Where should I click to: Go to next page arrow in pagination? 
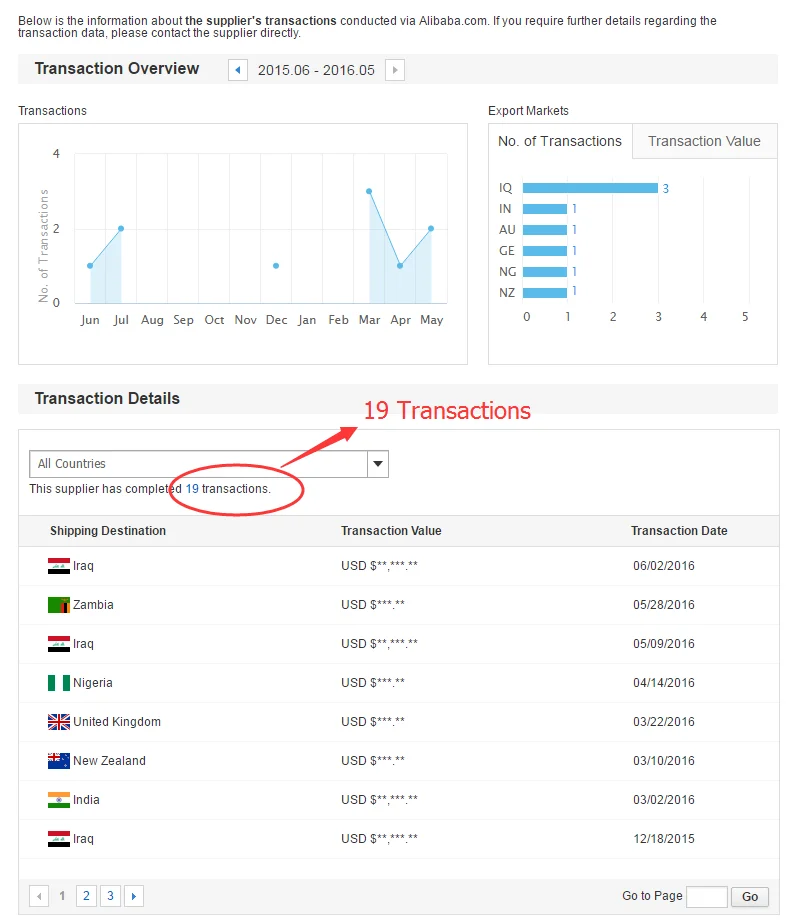coord(134,896)
